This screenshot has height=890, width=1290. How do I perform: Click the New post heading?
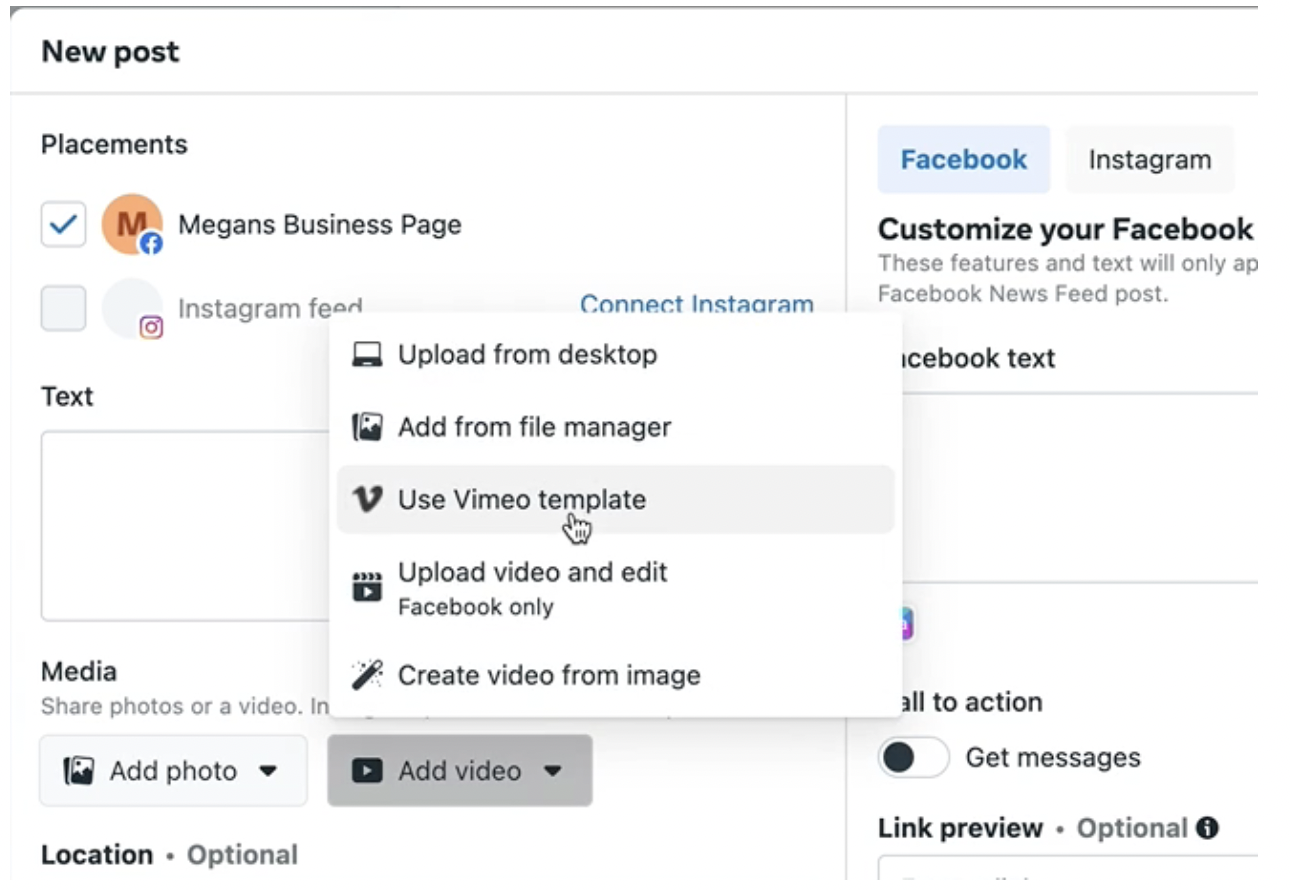(111, 51)
